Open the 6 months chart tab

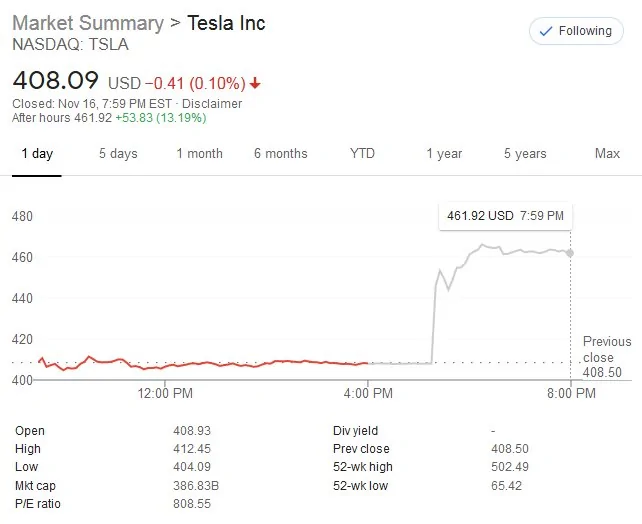tap(281, 154)
